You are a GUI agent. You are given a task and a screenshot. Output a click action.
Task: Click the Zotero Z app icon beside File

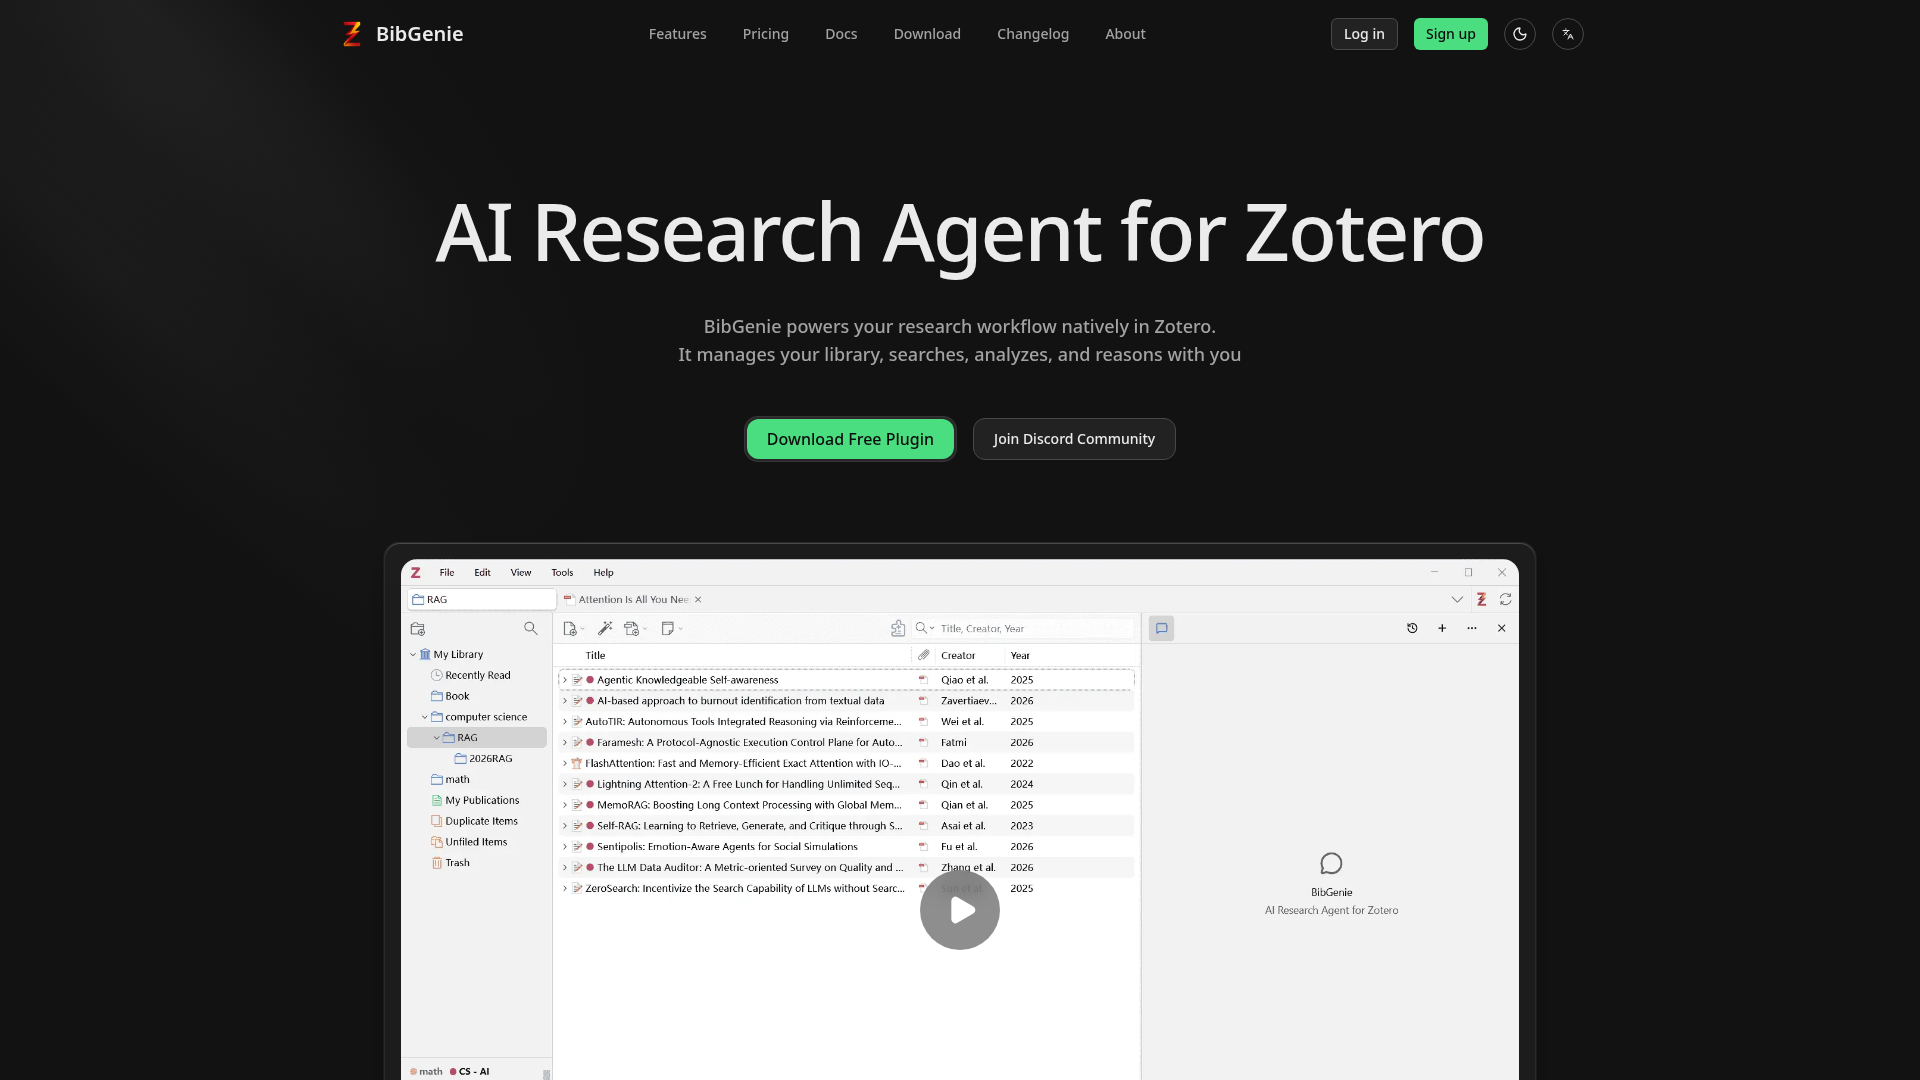tap(416, 573)
